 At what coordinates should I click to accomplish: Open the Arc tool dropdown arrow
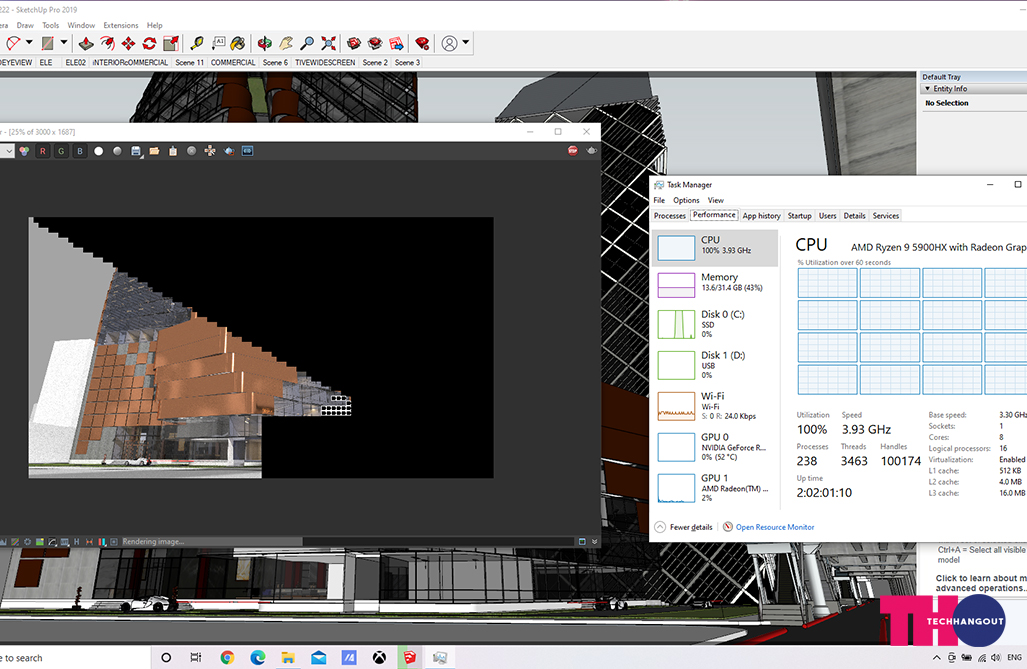[29, 43]
